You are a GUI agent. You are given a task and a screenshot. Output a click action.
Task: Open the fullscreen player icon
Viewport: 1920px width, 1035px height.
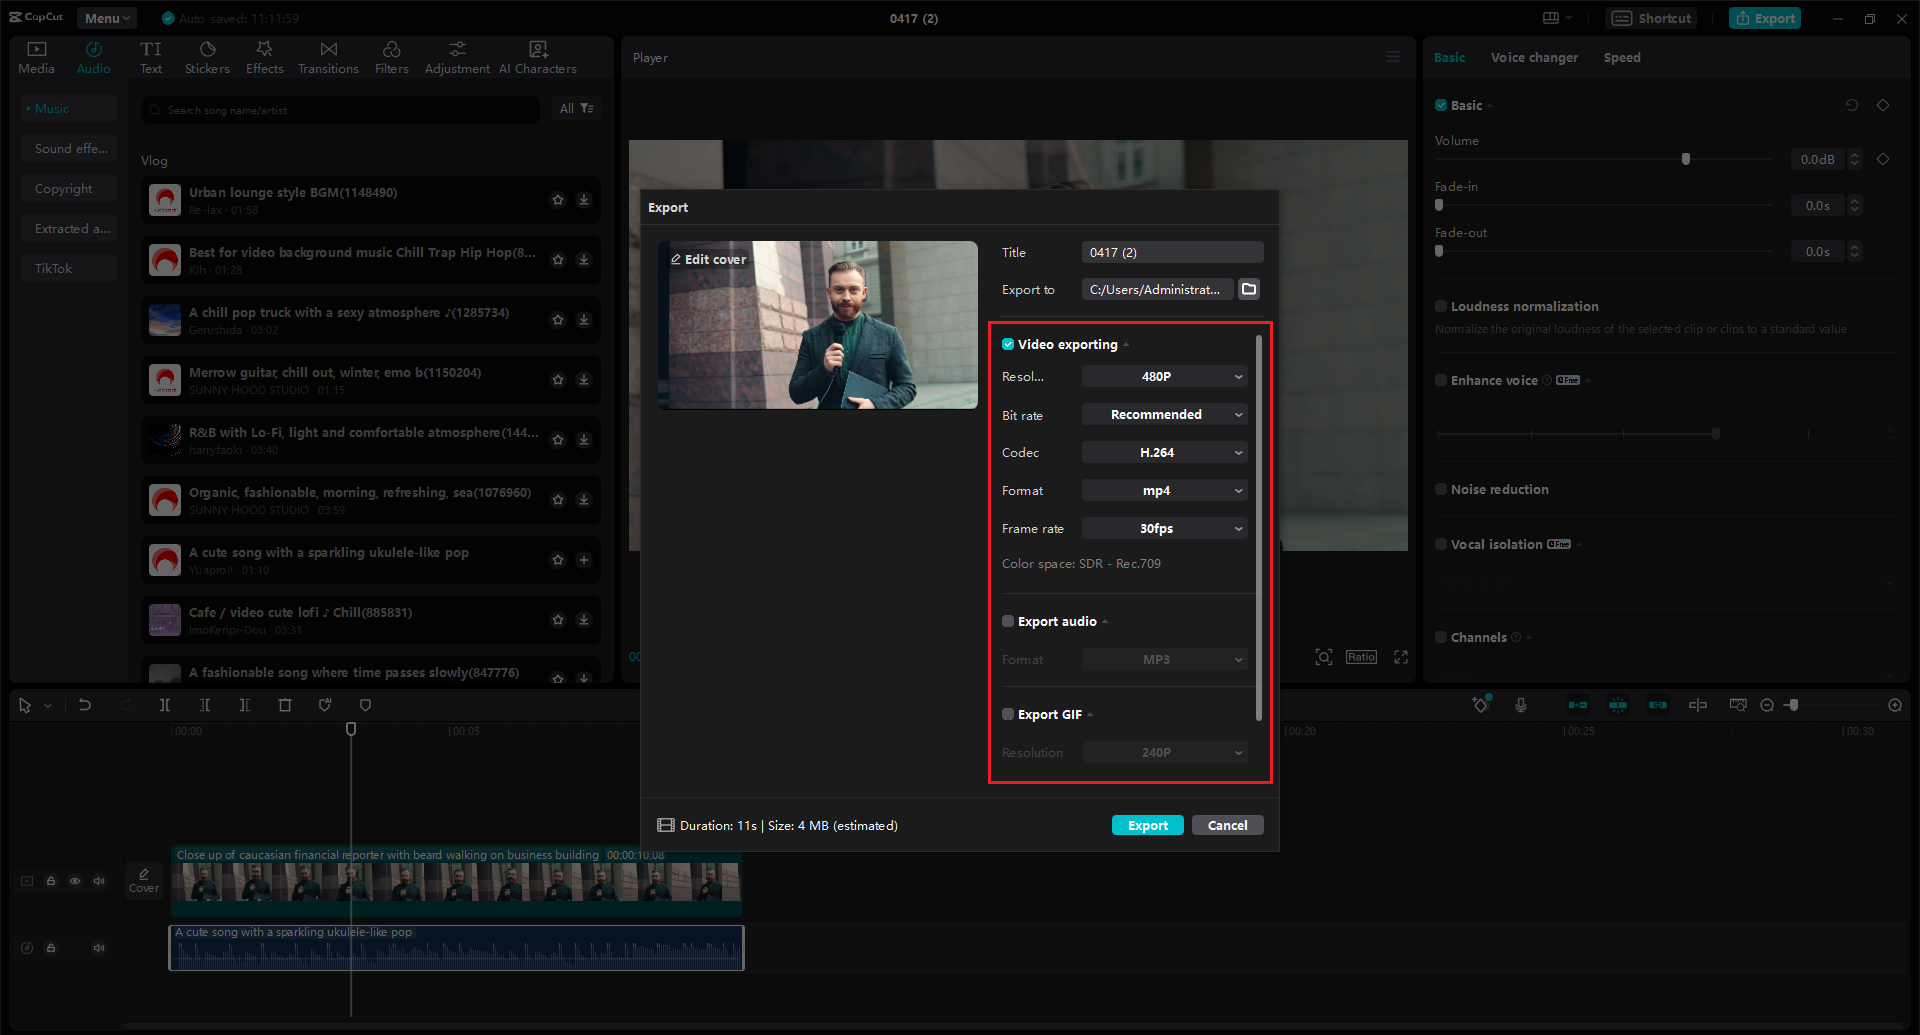(1401, 657)
